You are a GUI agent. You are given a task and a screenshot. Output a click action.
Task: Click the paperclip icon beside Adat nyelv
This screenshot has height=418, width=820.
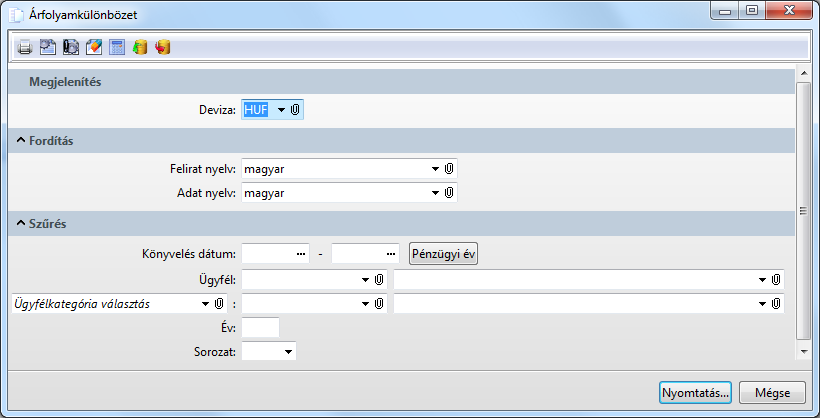[x=450, y=192]
